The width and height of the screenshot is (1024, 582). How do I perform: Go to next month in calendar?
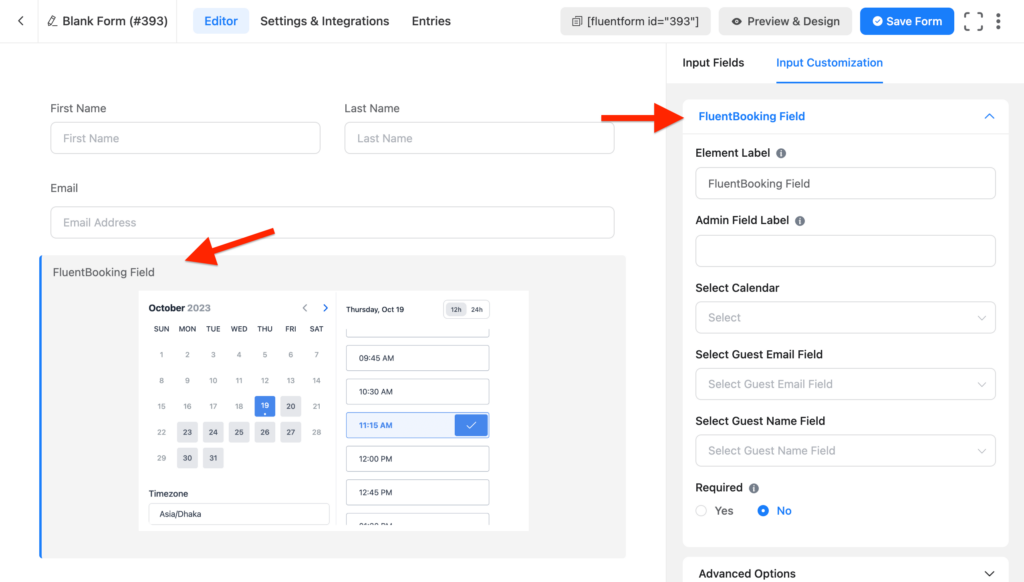tap(325, 308)
